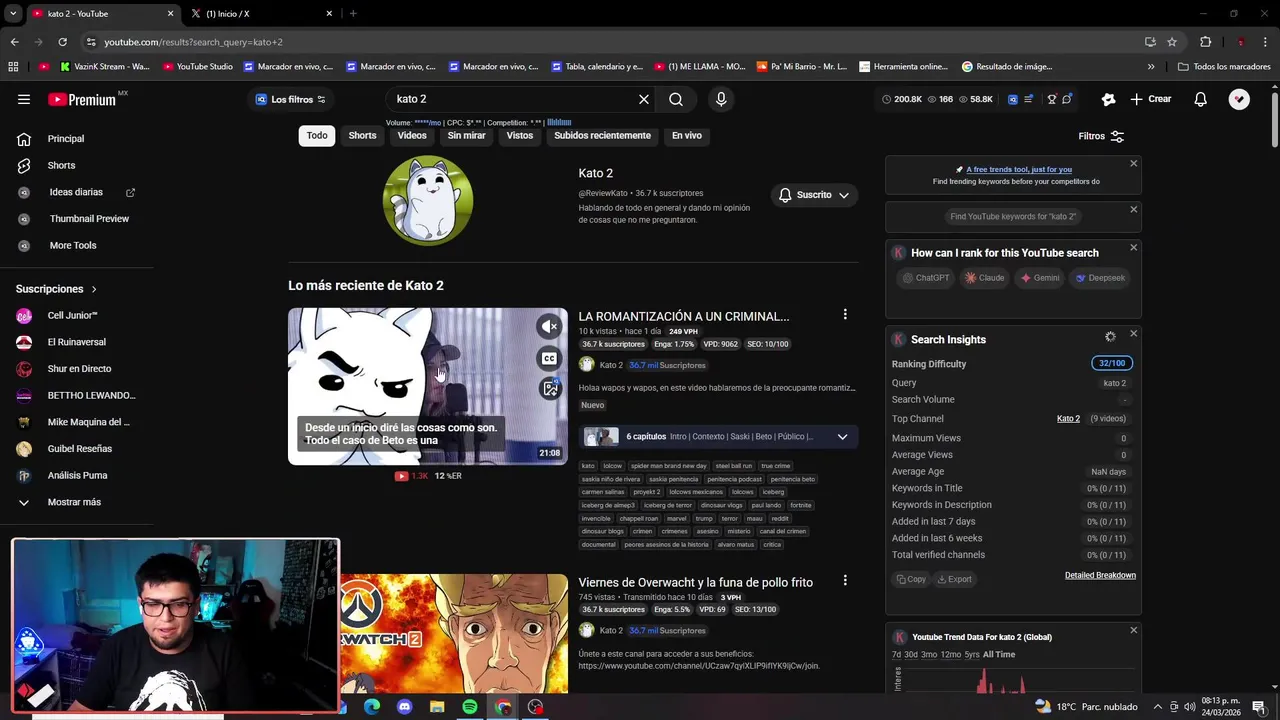Screen dimensions: 1280x720
Task: Open the A free trends tool link
Action: [x=1019, y=169]
